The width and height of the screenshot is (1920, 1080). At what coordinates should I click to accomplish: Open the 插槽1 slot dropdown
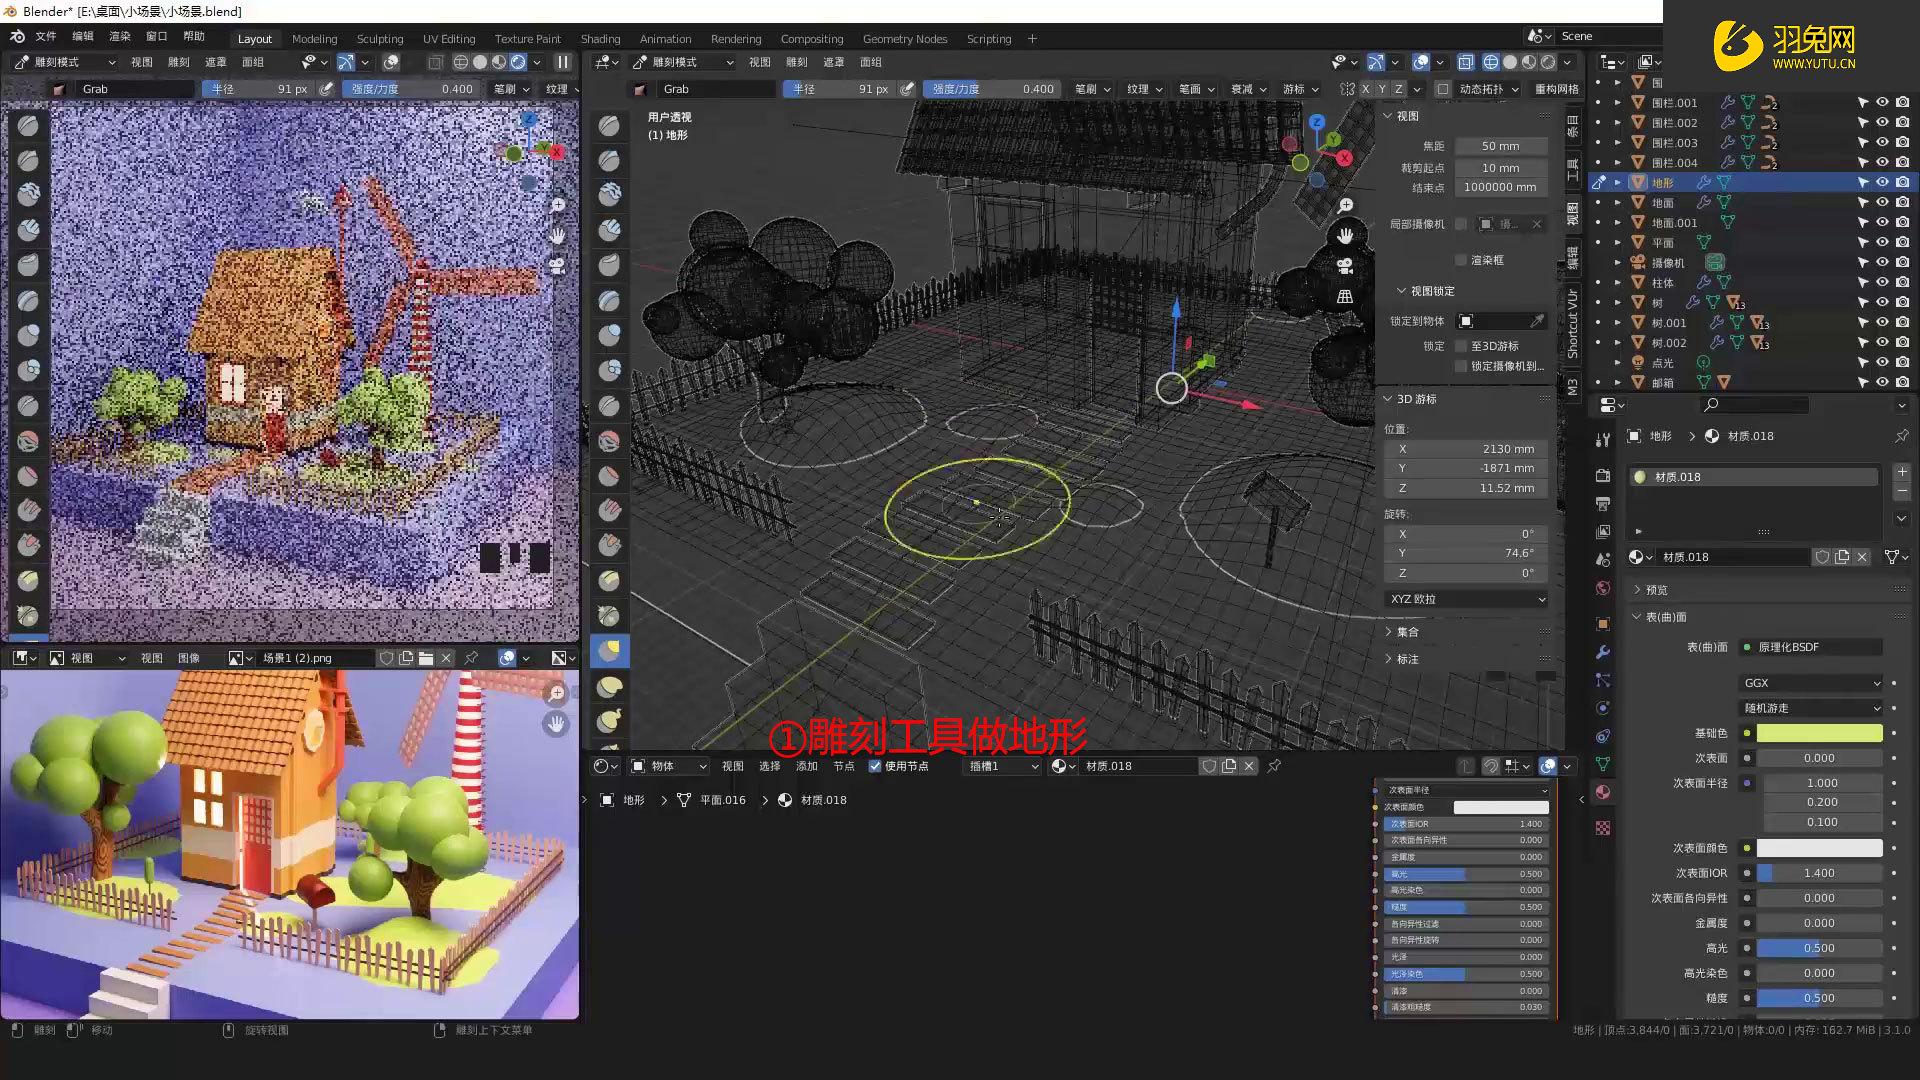(x=1004, y=766)
